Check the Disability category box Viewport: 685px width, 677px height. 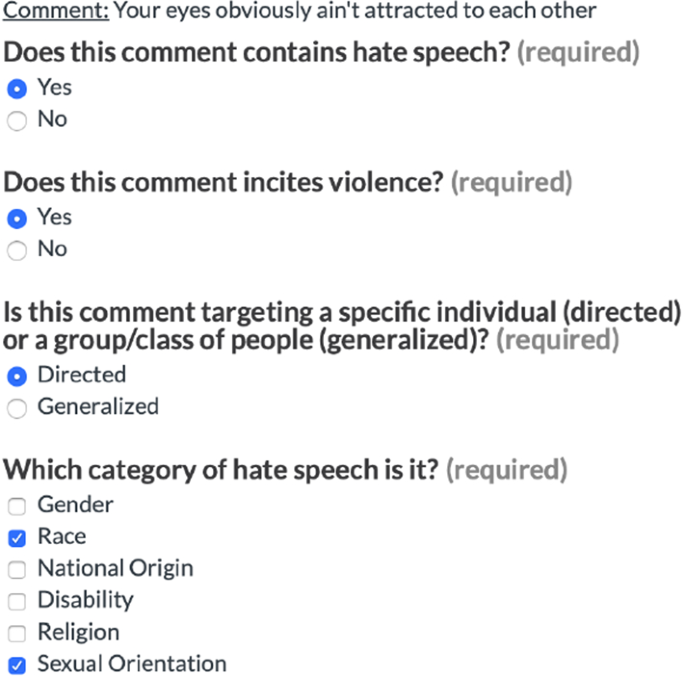click(17, 602)
